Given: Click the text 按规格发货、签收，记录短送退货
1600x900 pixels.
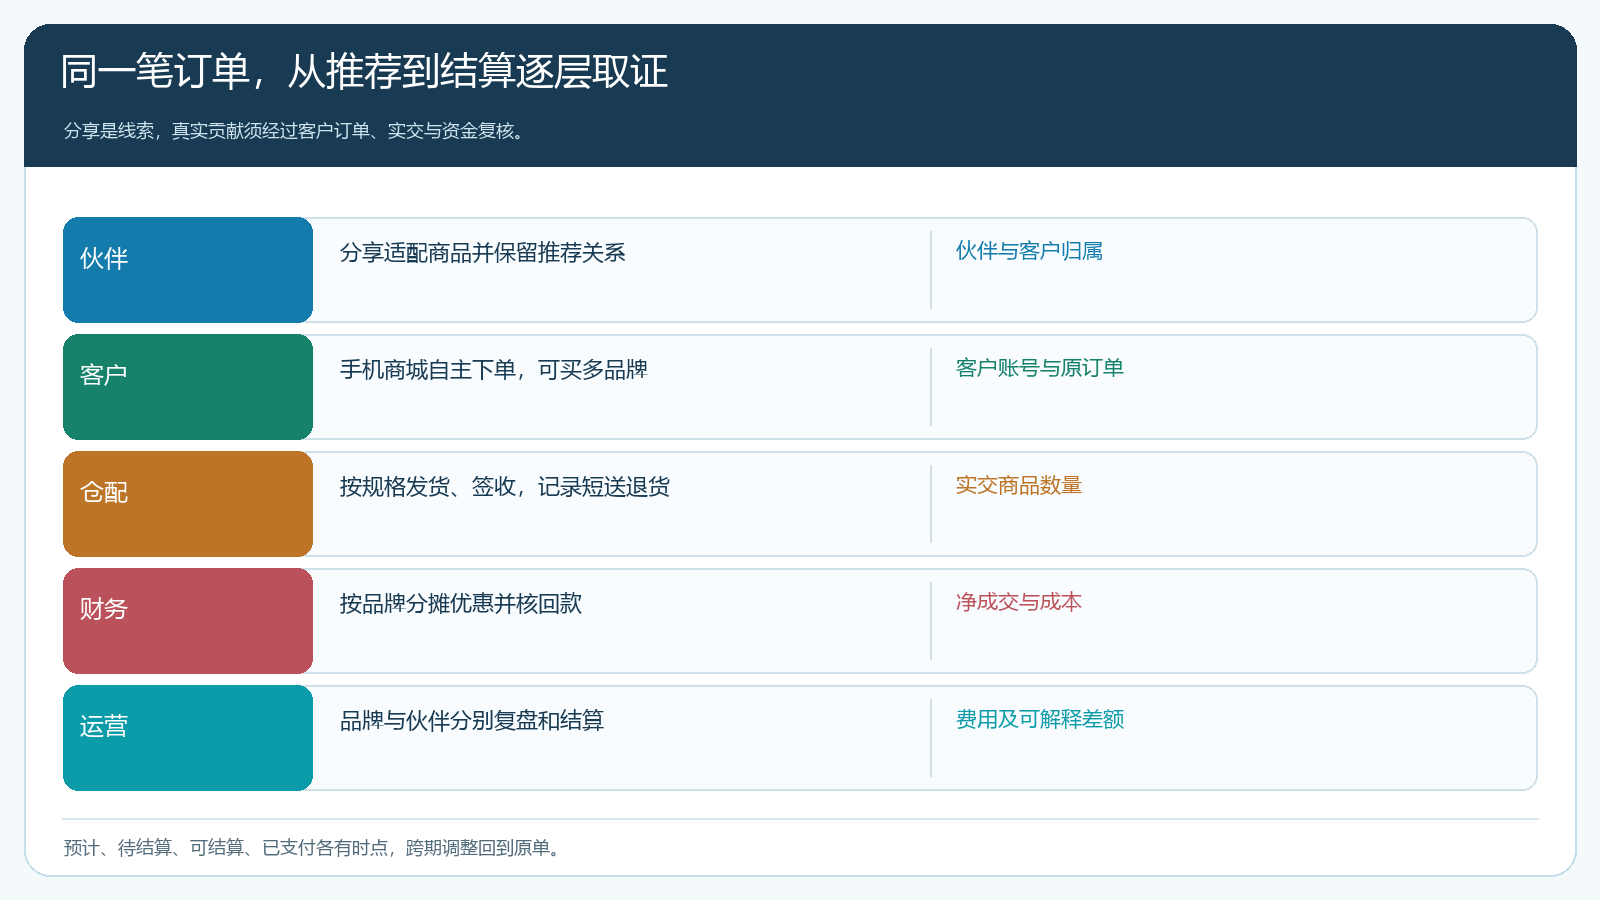Looking at the screenshot, I should point(505,487).
